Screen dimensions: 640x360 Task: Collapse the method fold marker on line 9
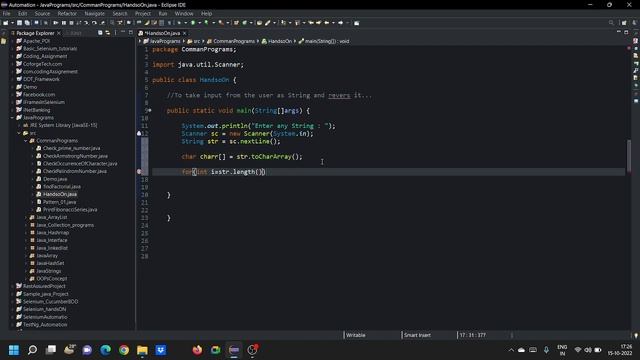tap(150, 111)
